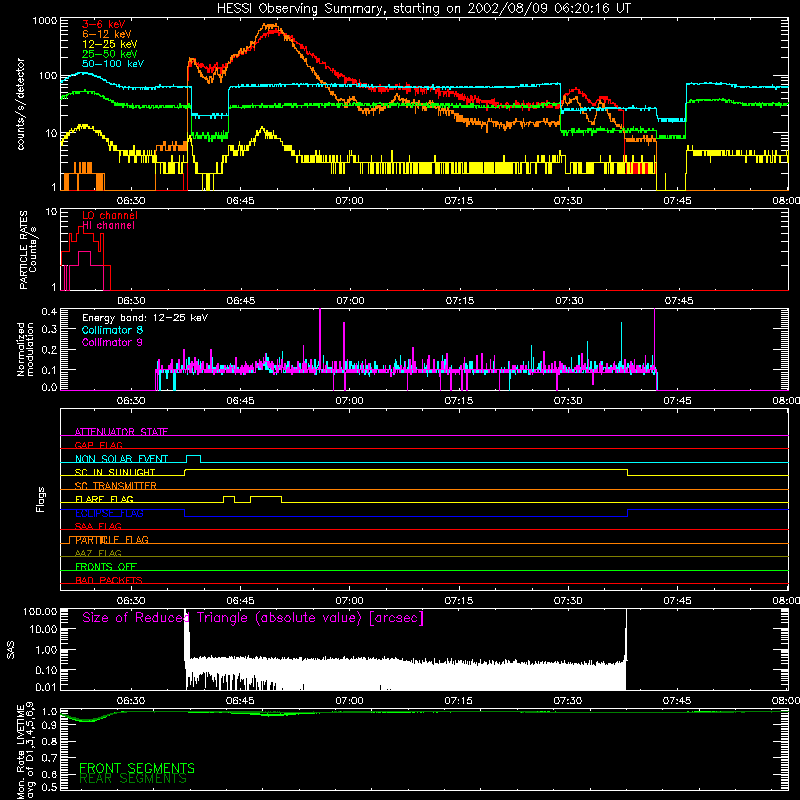Image resolution: width=800 pixels, height=800 pixels.
Task: Click the 'PARTICLE RATES' axis title
Action: (x=23, y=250)
